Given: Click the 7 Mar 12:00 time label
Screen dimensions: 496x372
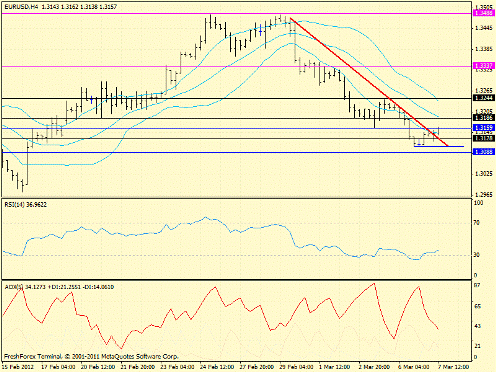Looking at the screenshot, I should pos(454,367).
